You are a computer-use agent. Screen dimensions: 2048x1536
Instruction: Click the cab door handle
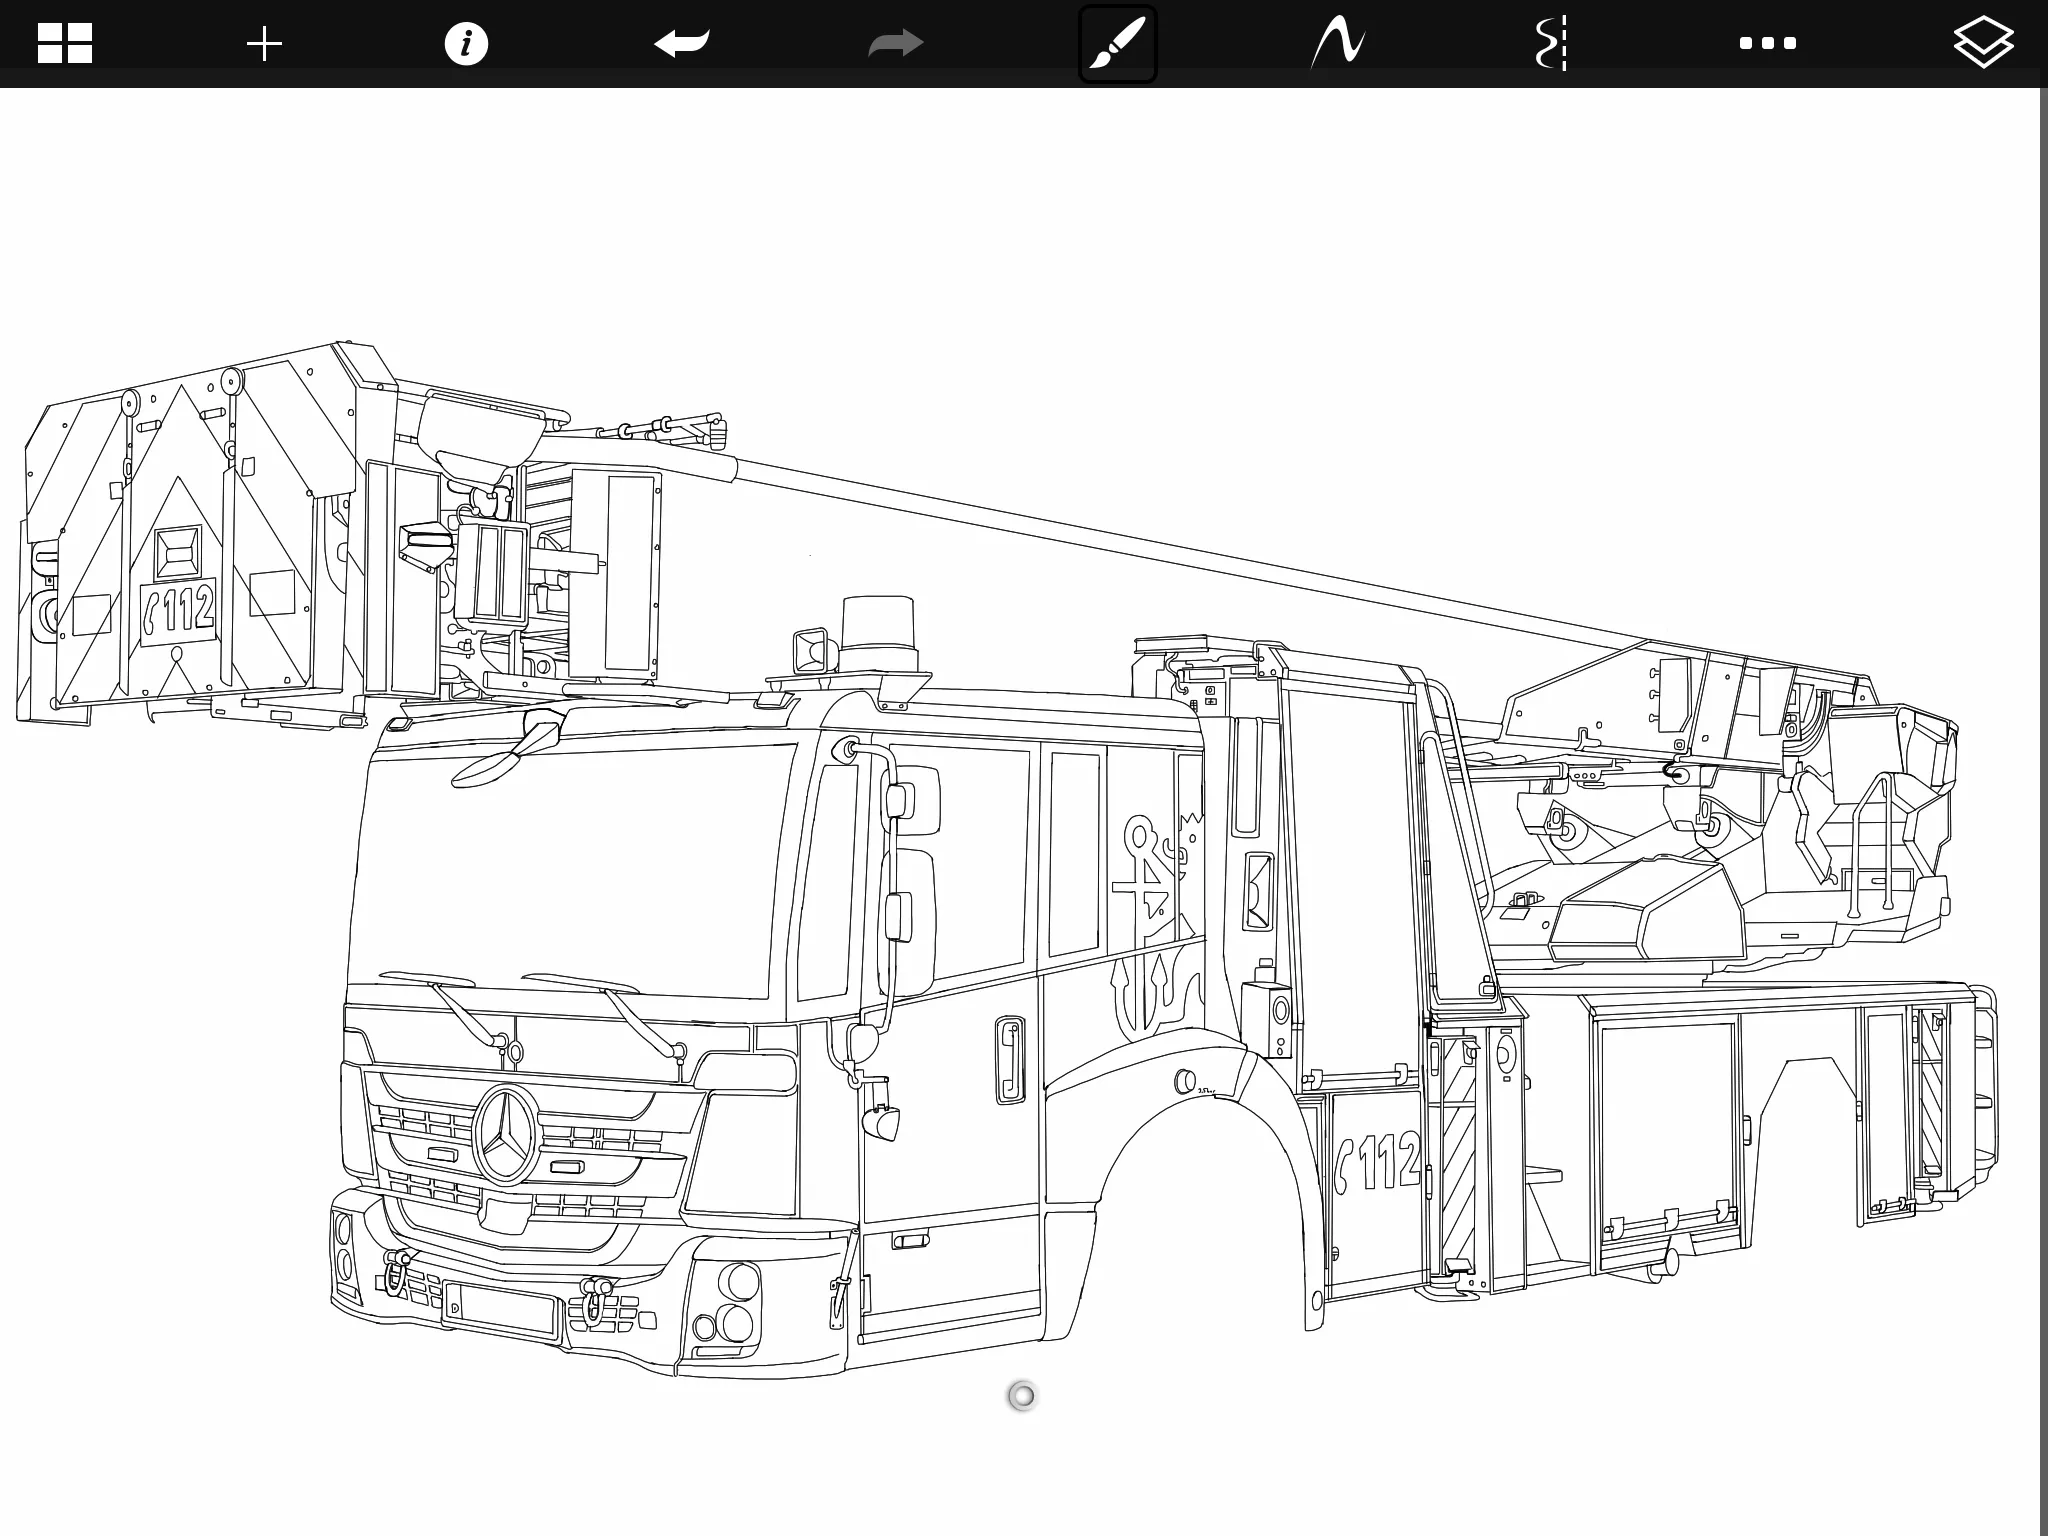click(1010, 1059)
